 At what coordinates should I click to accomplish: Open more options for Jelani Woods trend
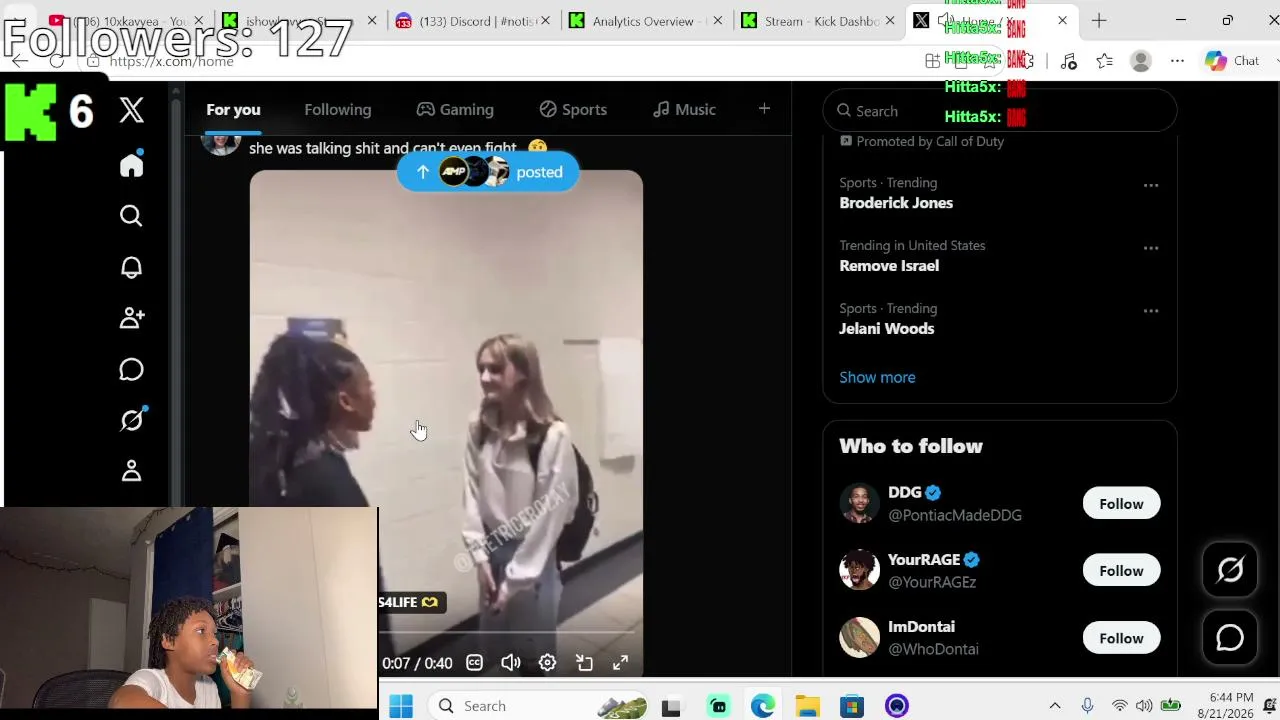click(x=1151, y=311)
